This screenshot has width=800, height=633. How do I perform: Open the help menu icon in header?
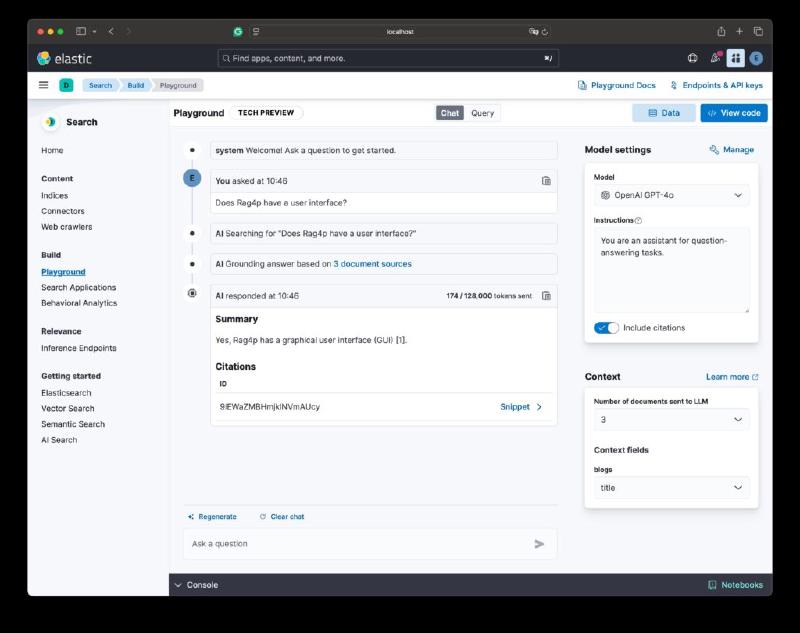(x=692, y=58)
